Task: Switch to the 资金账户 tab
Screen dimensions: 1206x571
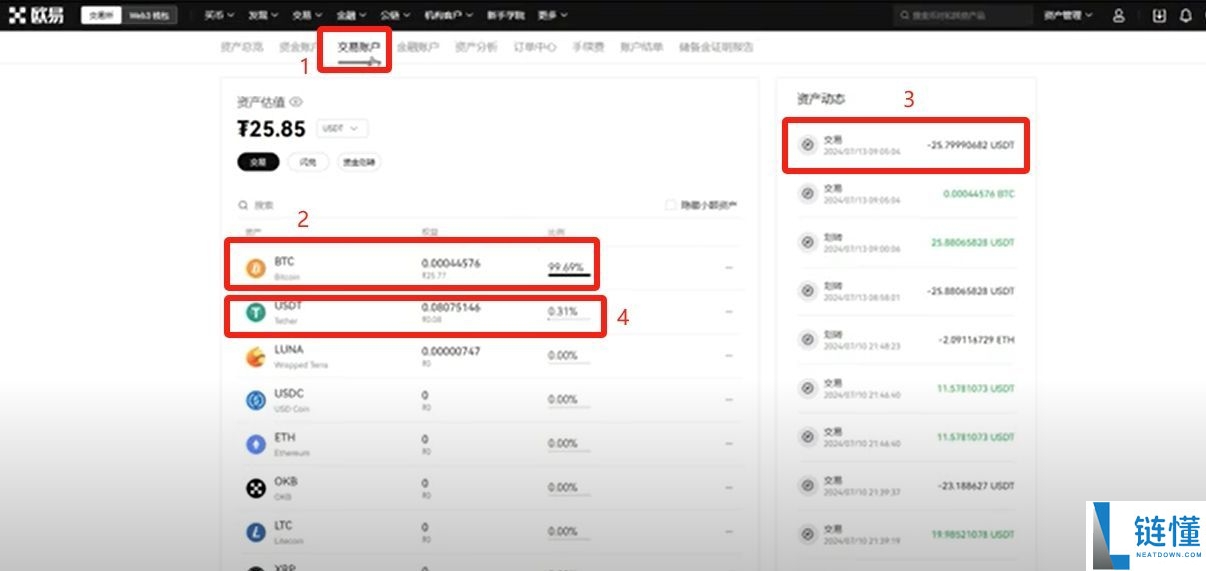Action: click(x=300, y=47)
